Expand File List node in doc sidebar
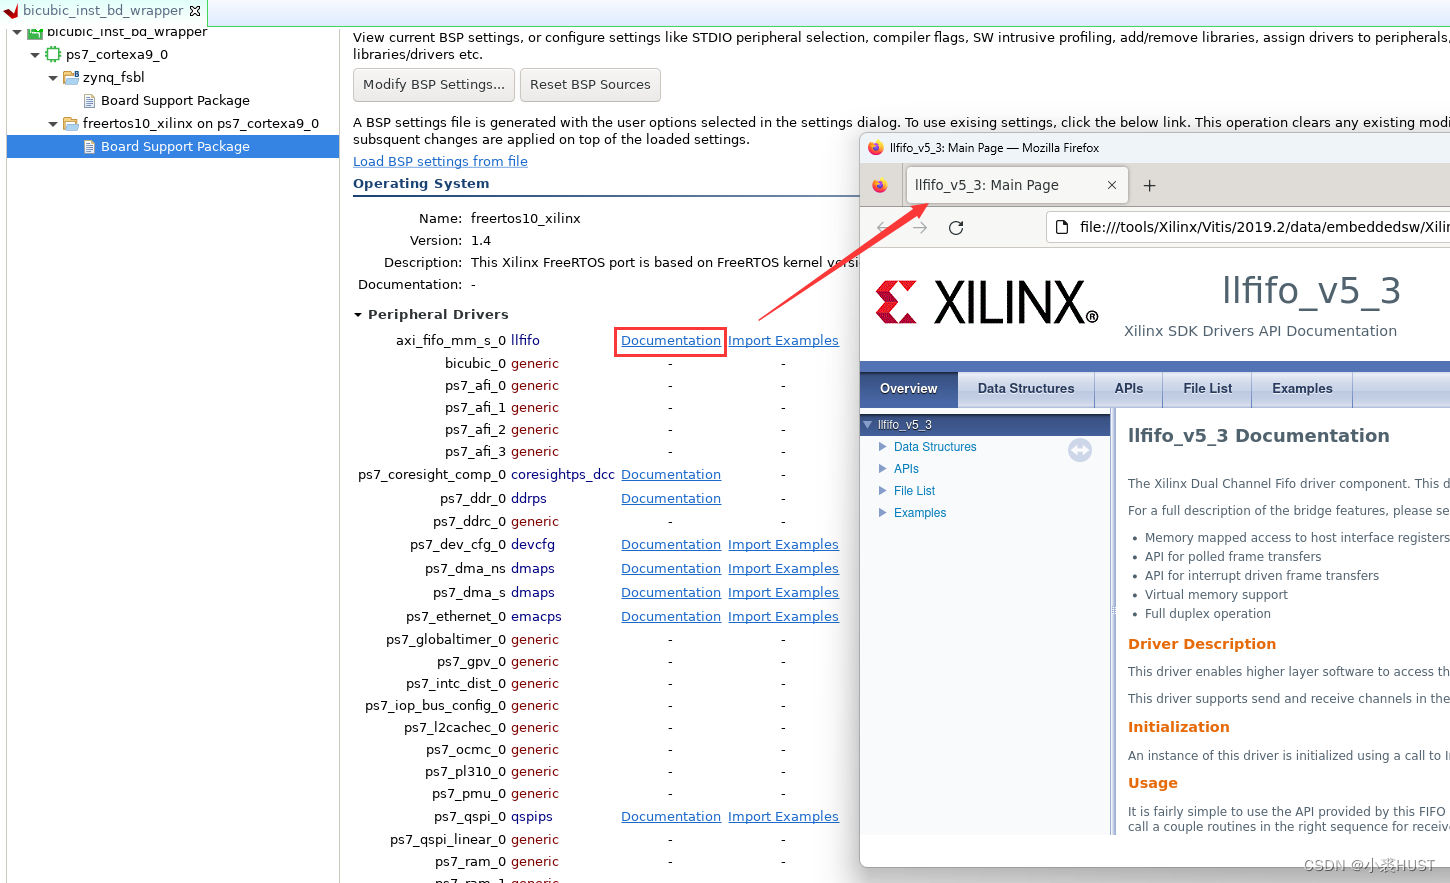 883,491
